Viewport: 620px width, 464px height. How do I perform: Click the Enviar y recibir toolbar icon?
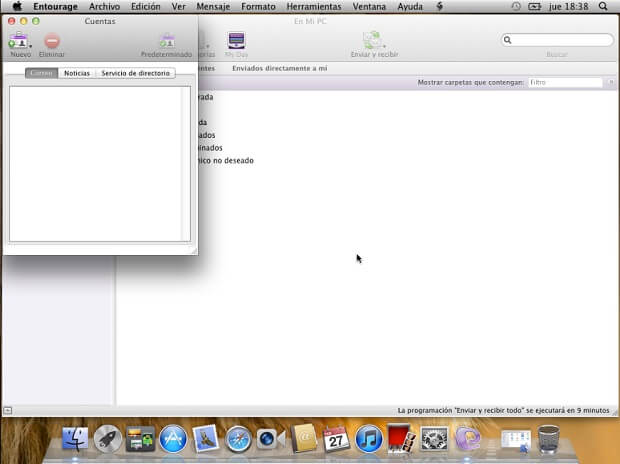pyautogui.click(x=372, y=40)
